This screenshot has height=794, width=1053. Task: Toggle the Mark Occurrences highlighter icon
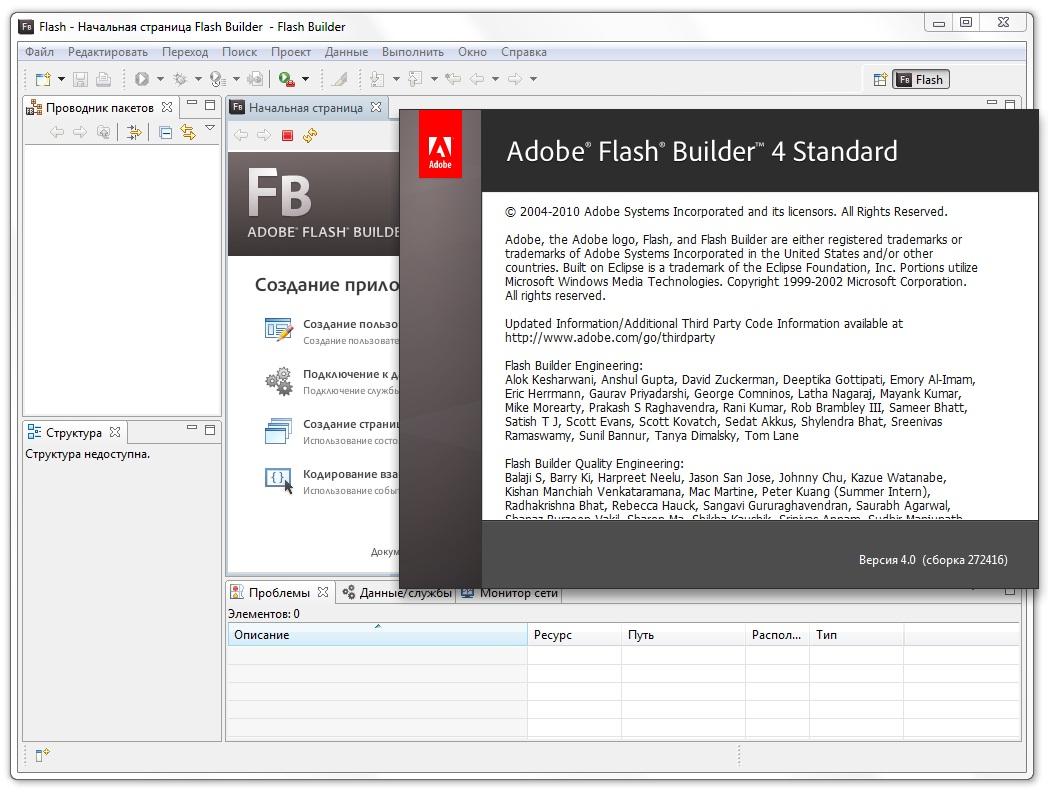(x=340, y=79)
